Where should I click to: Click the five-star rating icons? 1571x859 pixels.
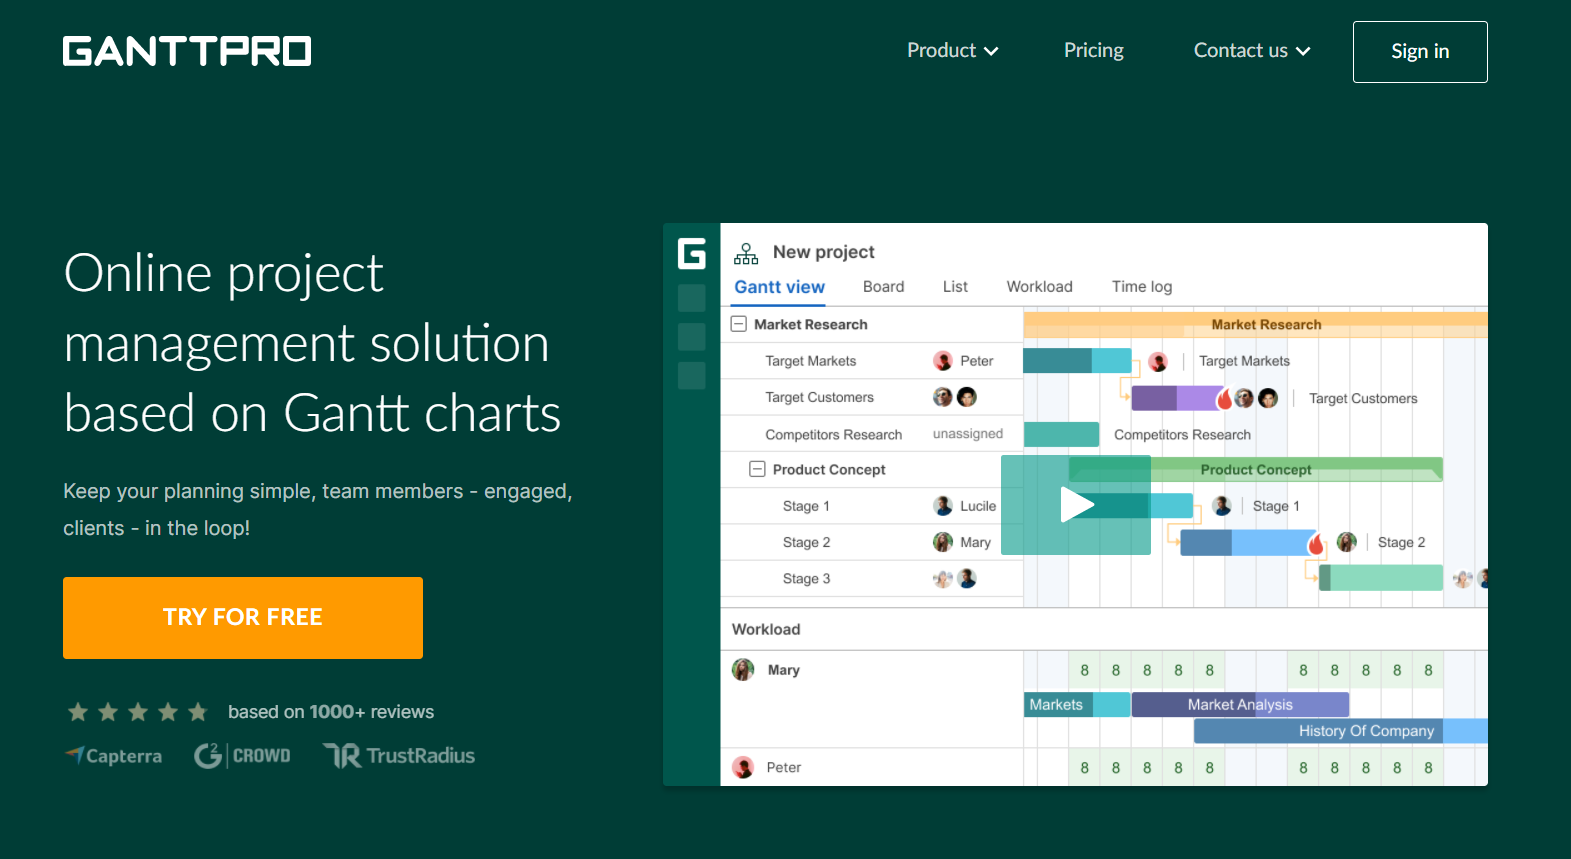tap(138, 712)
